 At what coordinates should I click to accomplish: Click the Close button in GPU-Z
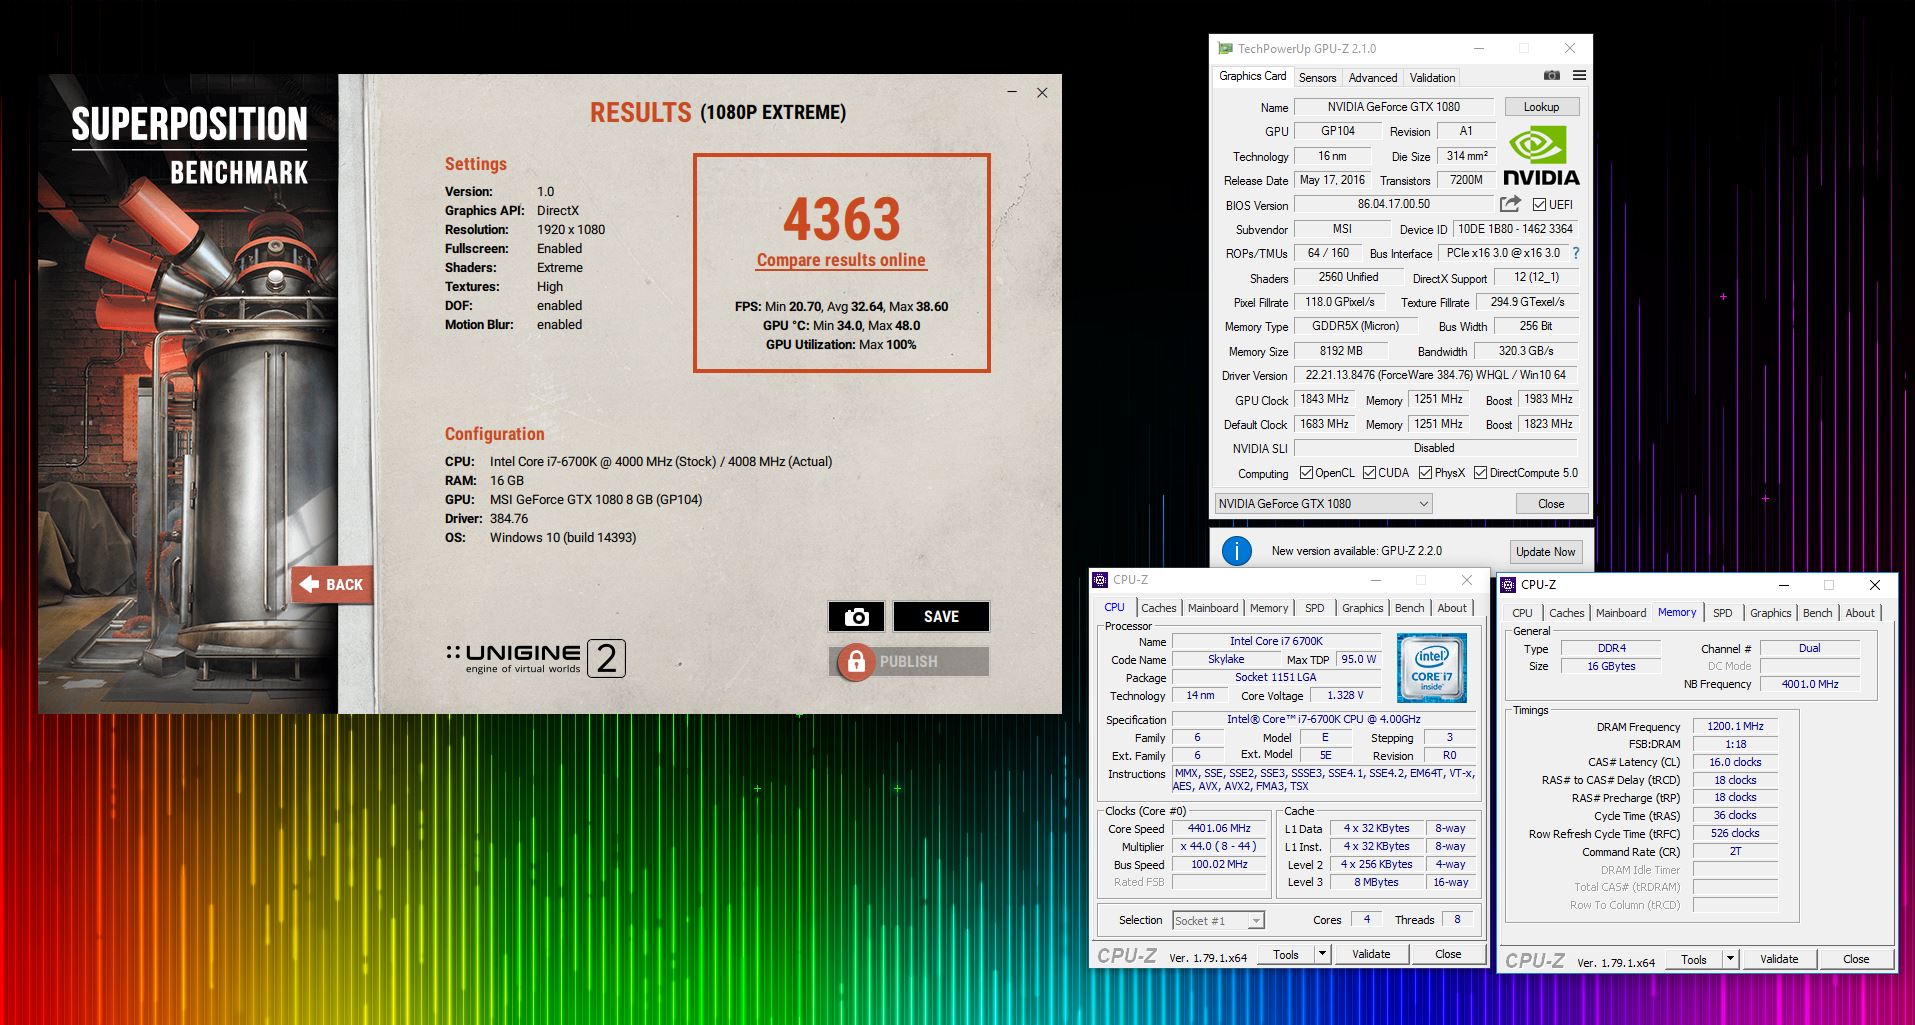click(1551, 504)
